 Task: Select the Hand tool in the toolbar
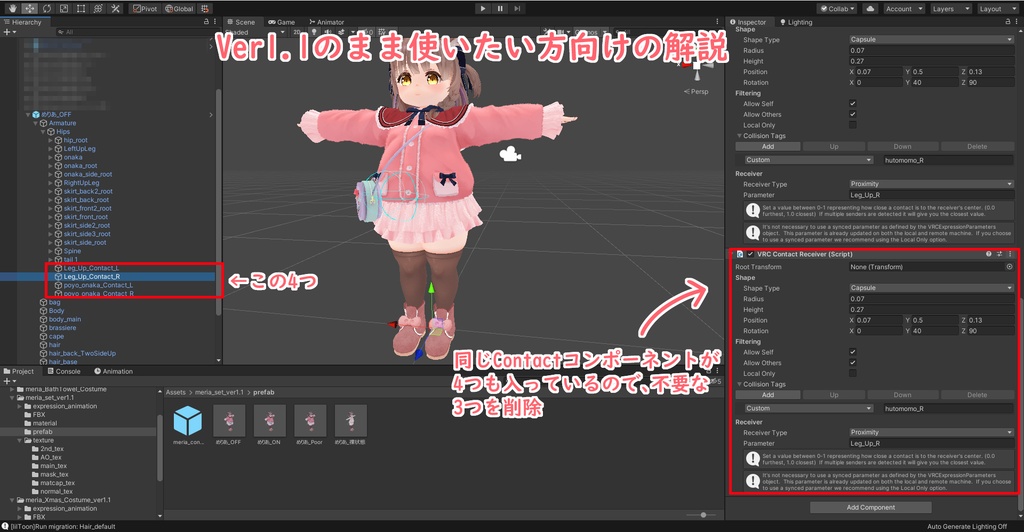point(12,8)
